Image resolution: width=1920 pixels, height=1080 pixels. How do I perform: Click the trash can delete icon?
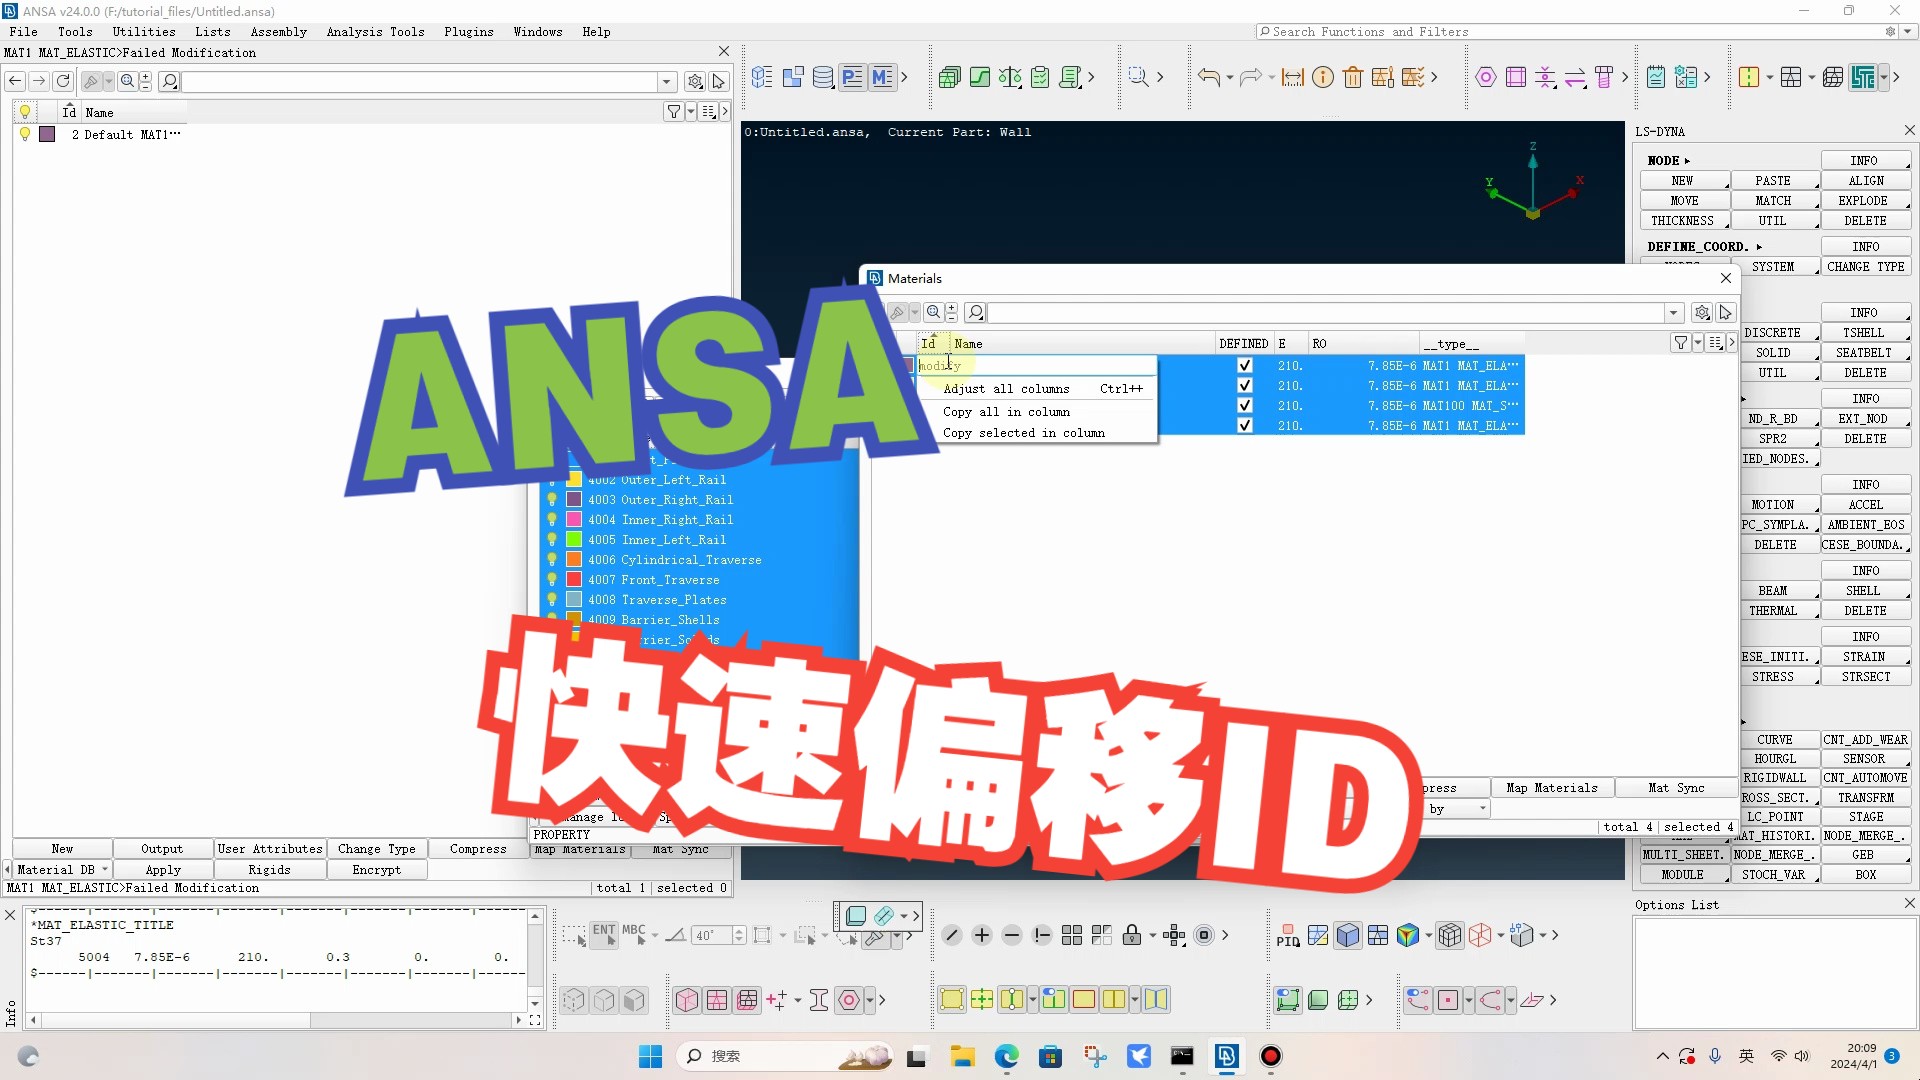coord(1352,77)
